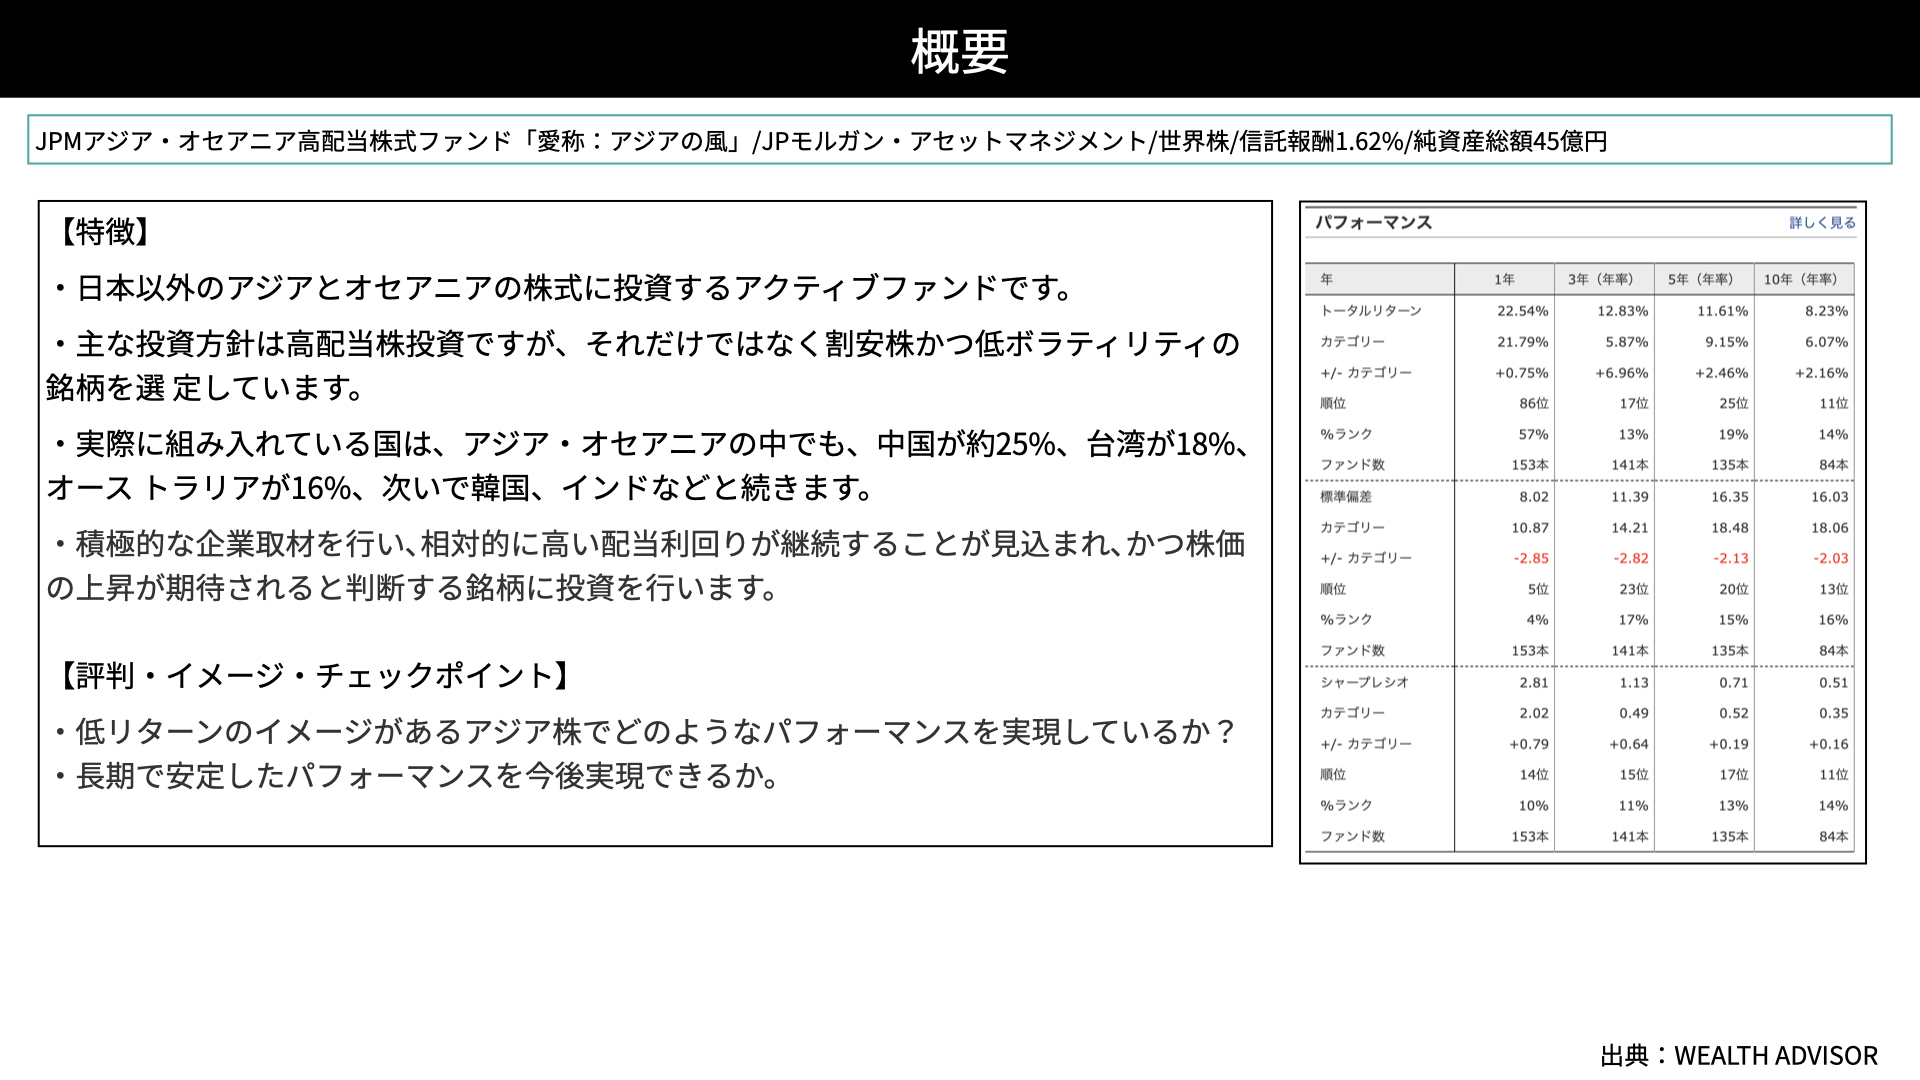Select the +0.79 difference cell
This screenshot has width=1920, height=1080.
coord(1528,744)
